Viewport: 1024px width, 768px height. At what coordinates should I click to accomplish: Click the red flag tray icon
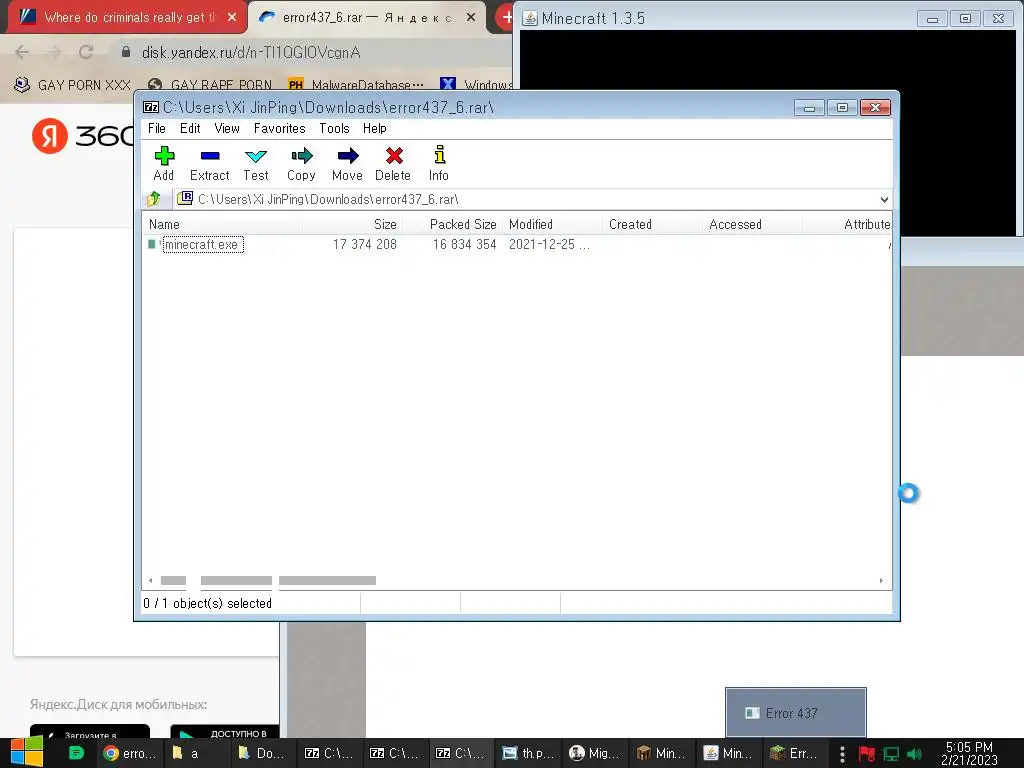coord(867,754)
